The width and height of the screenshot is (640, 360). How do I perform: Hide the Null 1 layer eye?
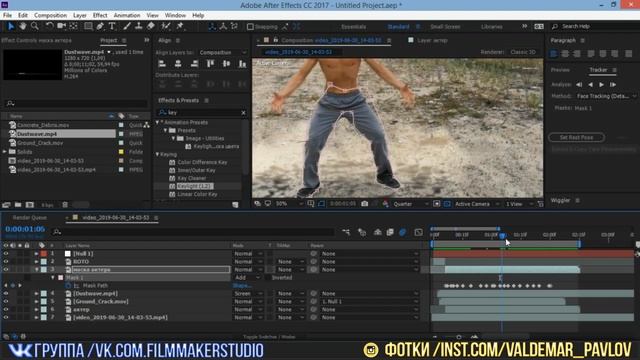pyautogui.click(x=6, y=253)
